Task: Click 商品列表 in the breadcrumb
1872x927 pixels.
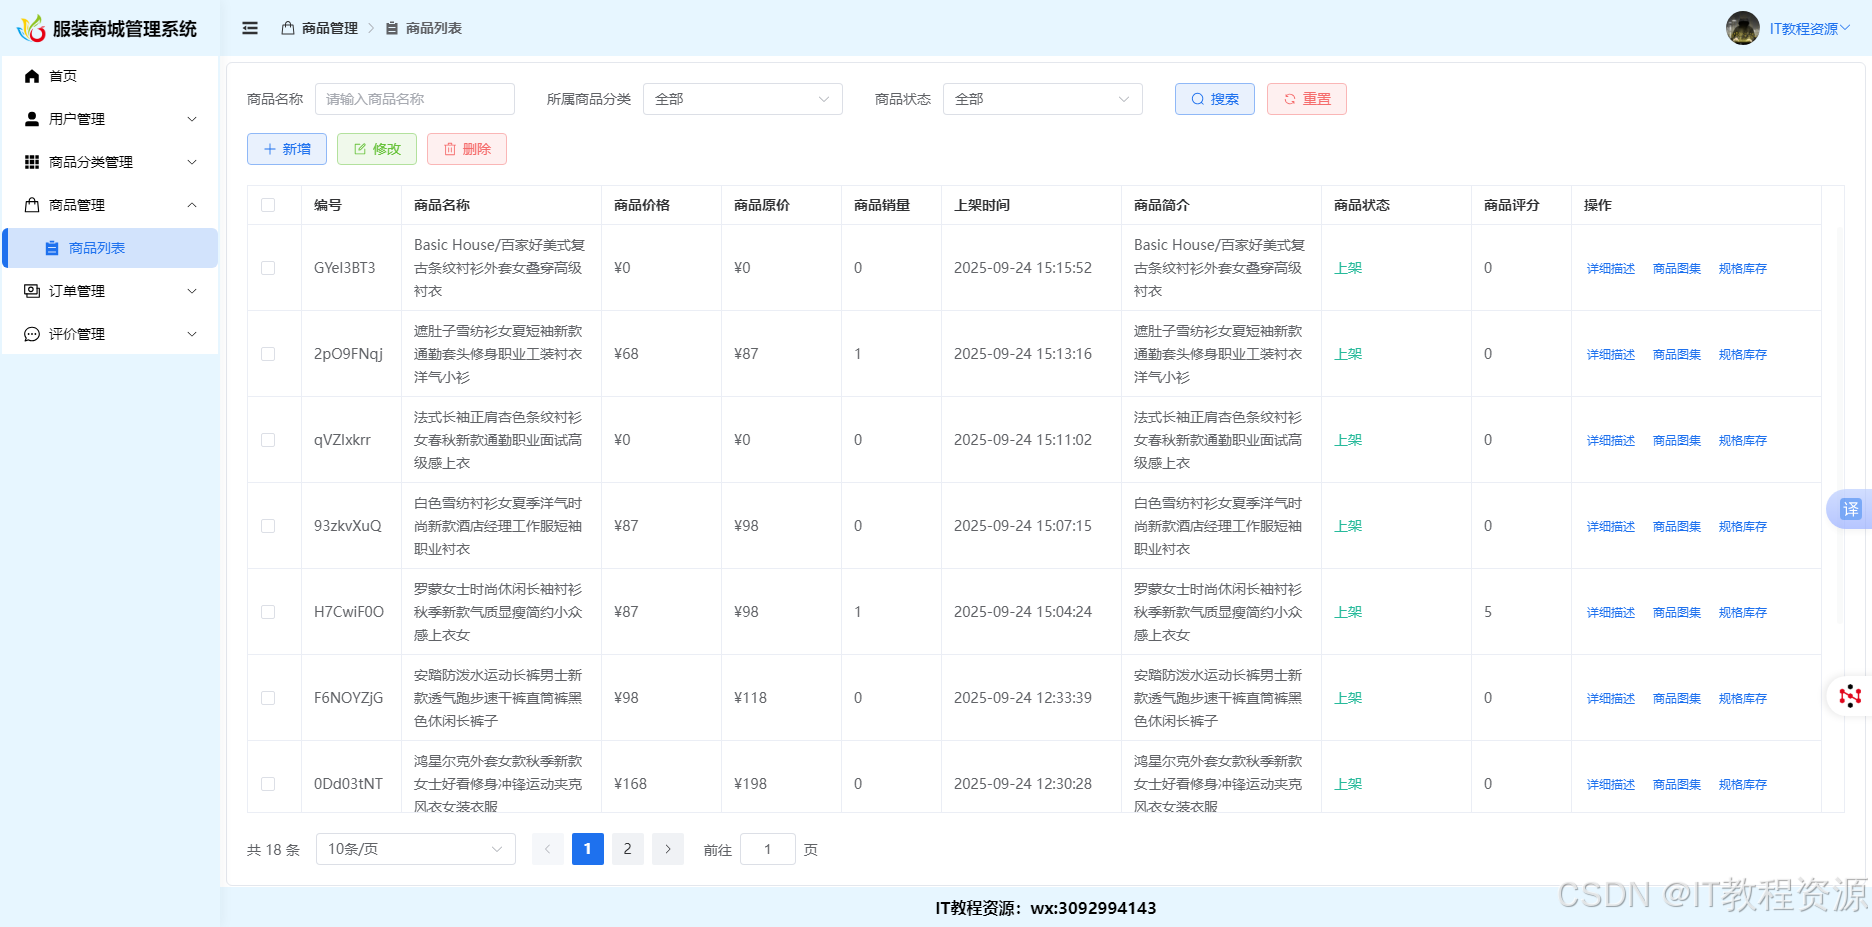Action: coord(433,28)
